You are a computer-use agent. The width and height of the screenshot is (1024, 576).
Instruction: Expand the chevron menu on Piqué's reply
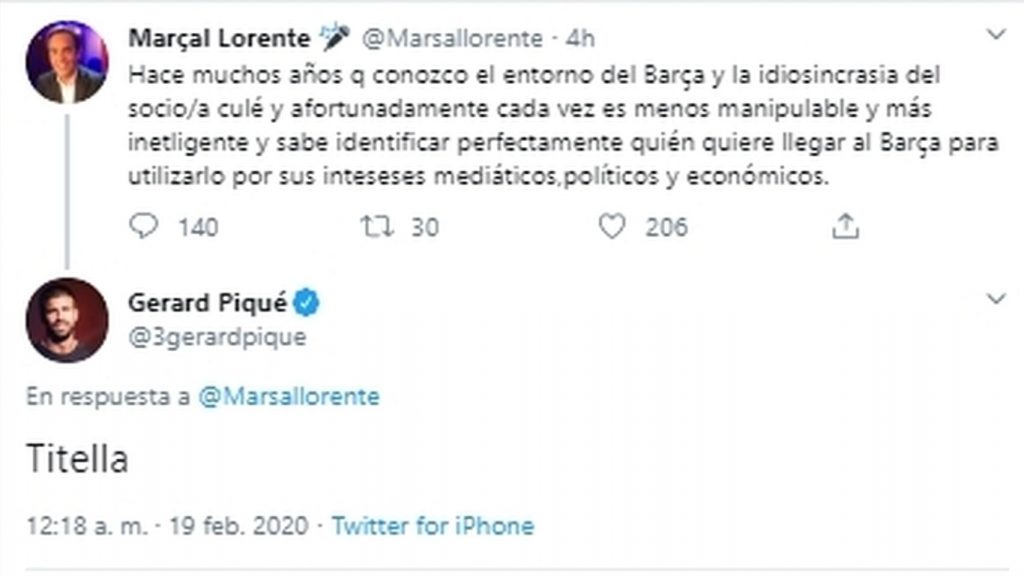(995, 298)
